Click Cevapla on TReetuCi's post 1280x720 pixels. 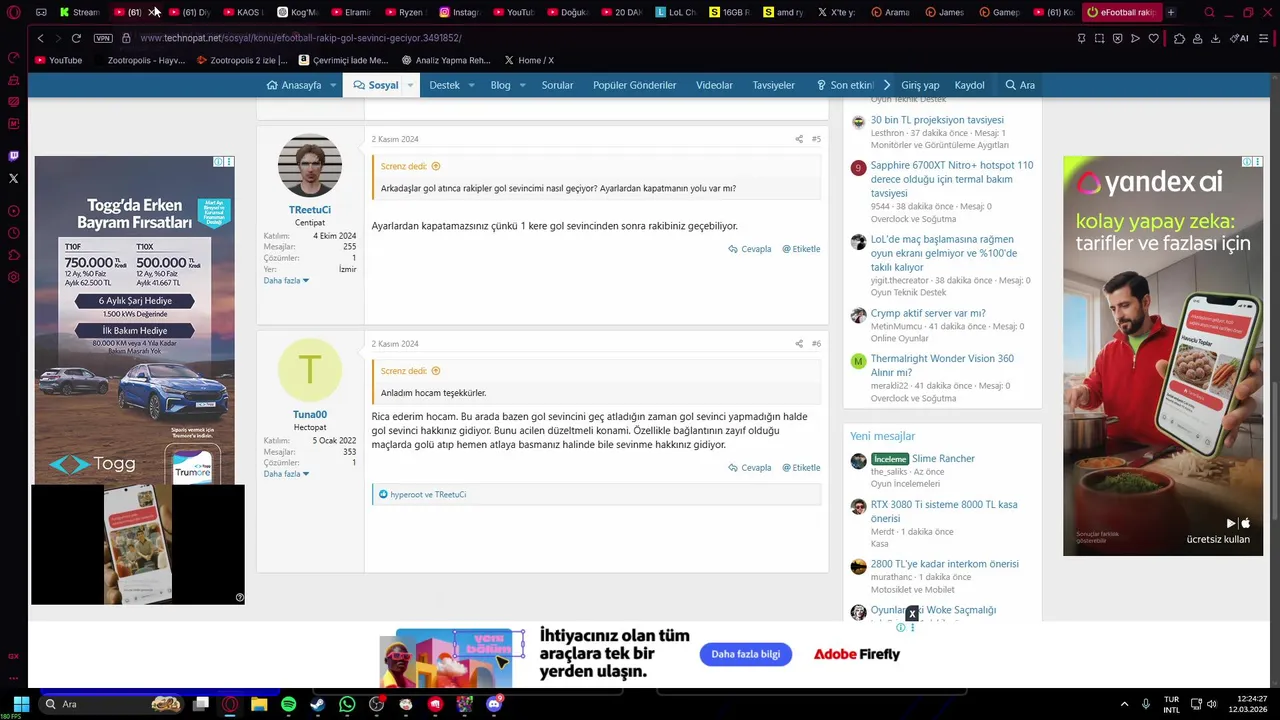[750, 249]
